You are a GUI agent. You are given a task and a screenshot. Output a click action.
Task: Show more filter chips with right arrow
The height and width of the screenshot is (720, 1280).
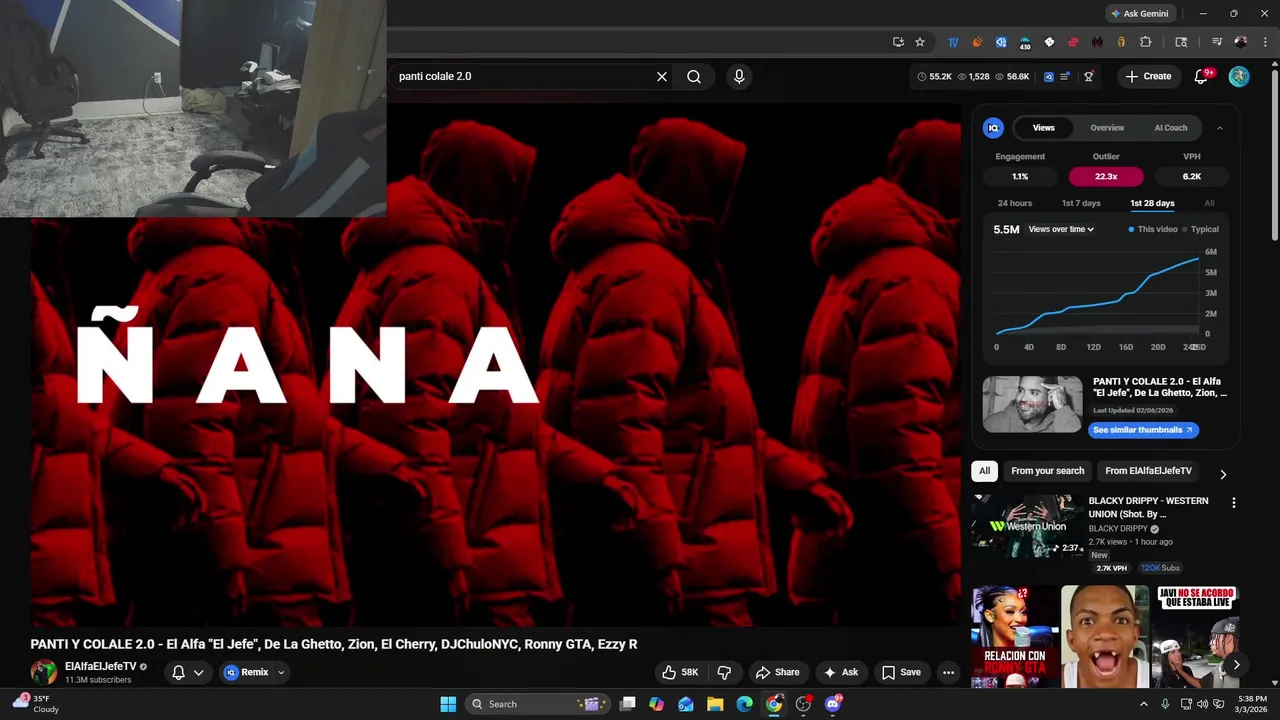[1222, 474]
